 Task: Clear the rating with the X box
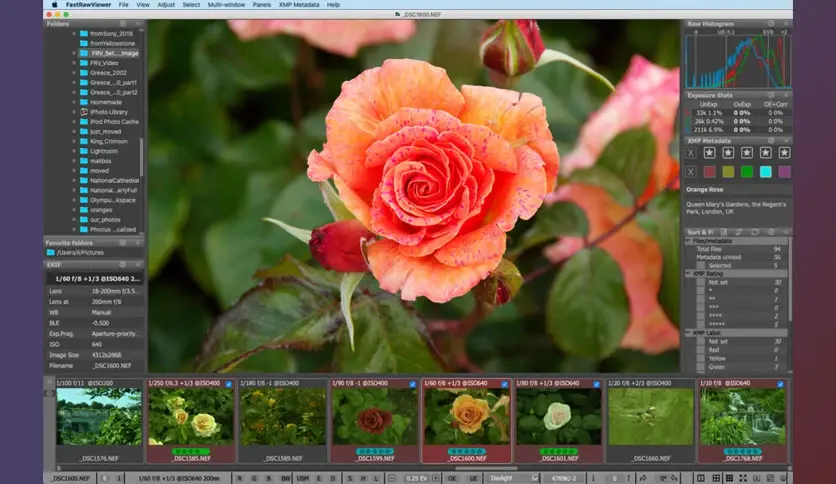coord(691,153)
